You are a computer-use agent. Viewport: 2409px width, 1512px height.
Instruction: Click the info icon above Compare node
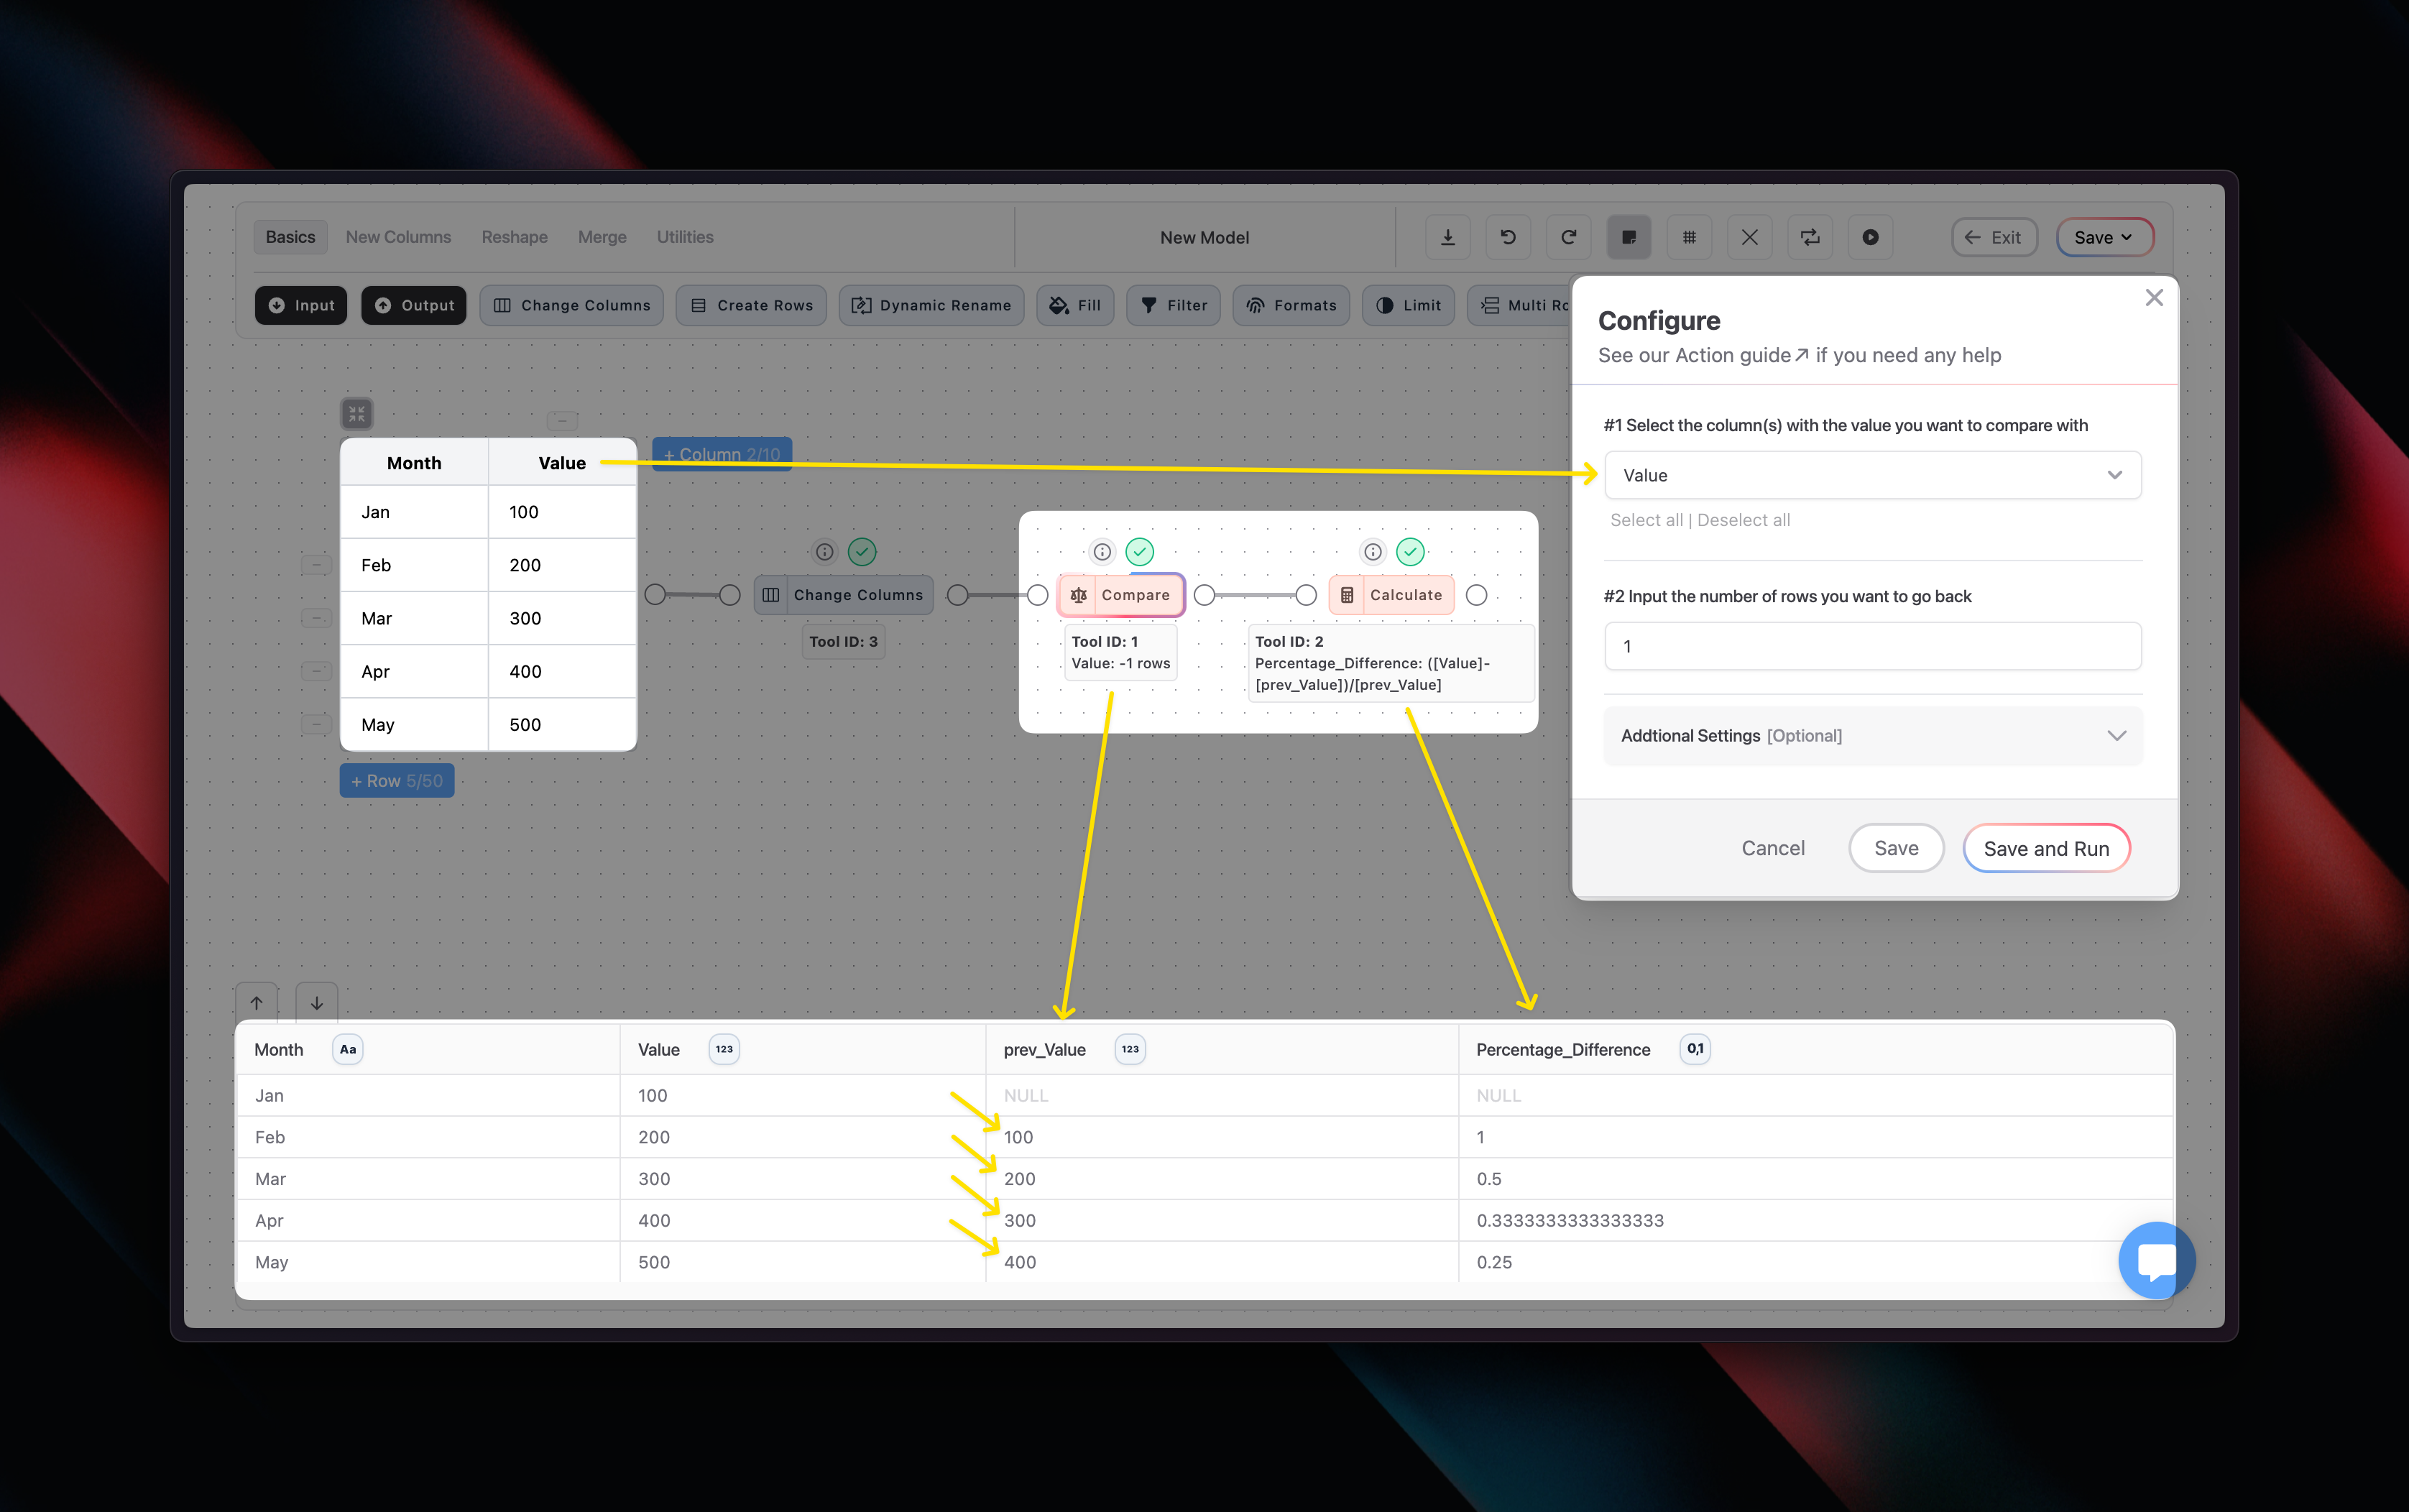[x=1102, y=552]
